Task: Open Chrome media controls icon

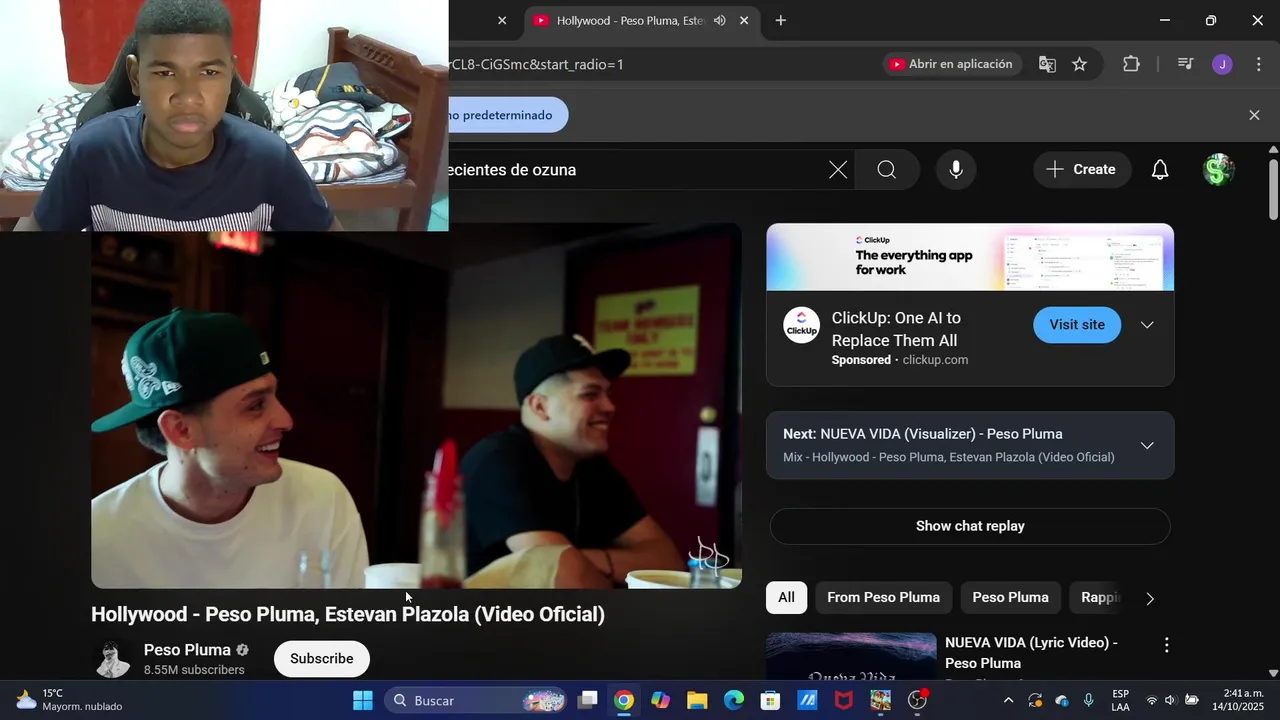Action: (1186, 64)
